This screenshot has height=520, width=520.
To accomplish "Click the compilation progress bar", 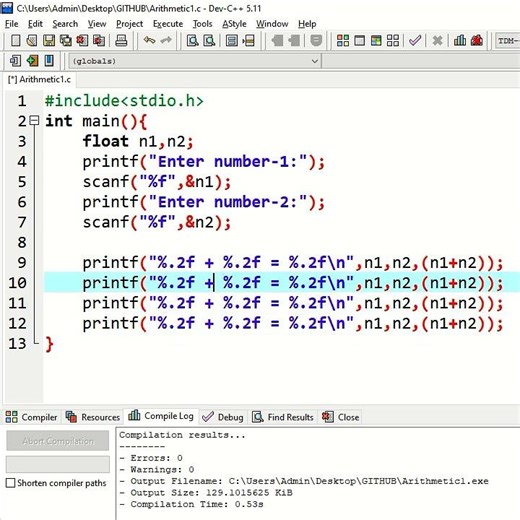I will pyautogui.click(x=58, y=464).
